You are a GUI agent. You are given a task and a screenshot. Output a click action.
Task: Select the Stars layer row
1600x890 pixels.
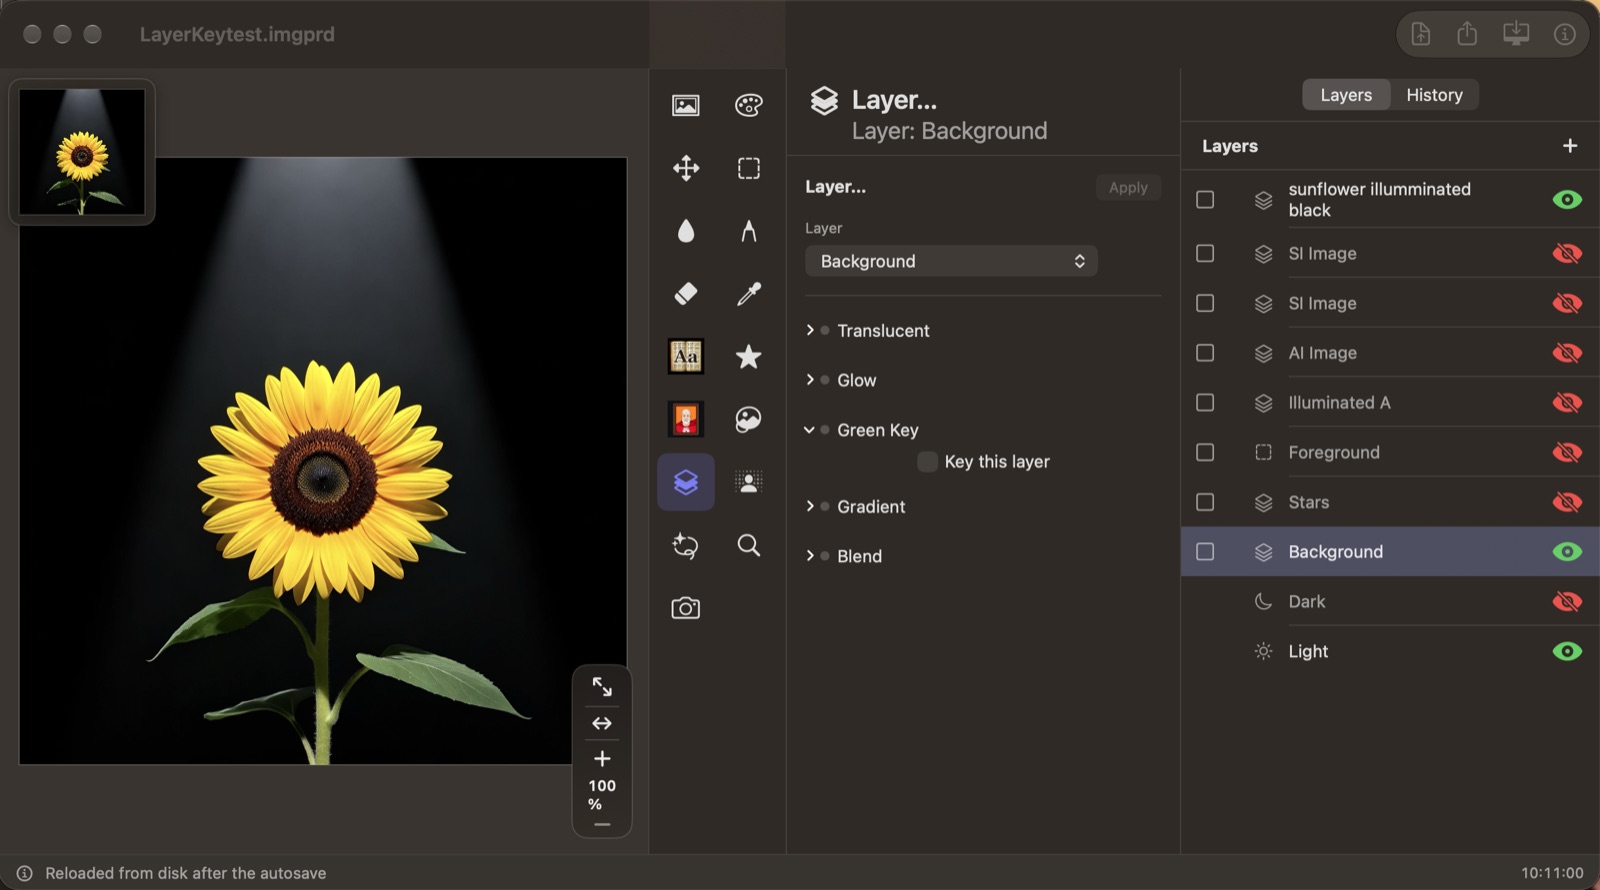1390,502
